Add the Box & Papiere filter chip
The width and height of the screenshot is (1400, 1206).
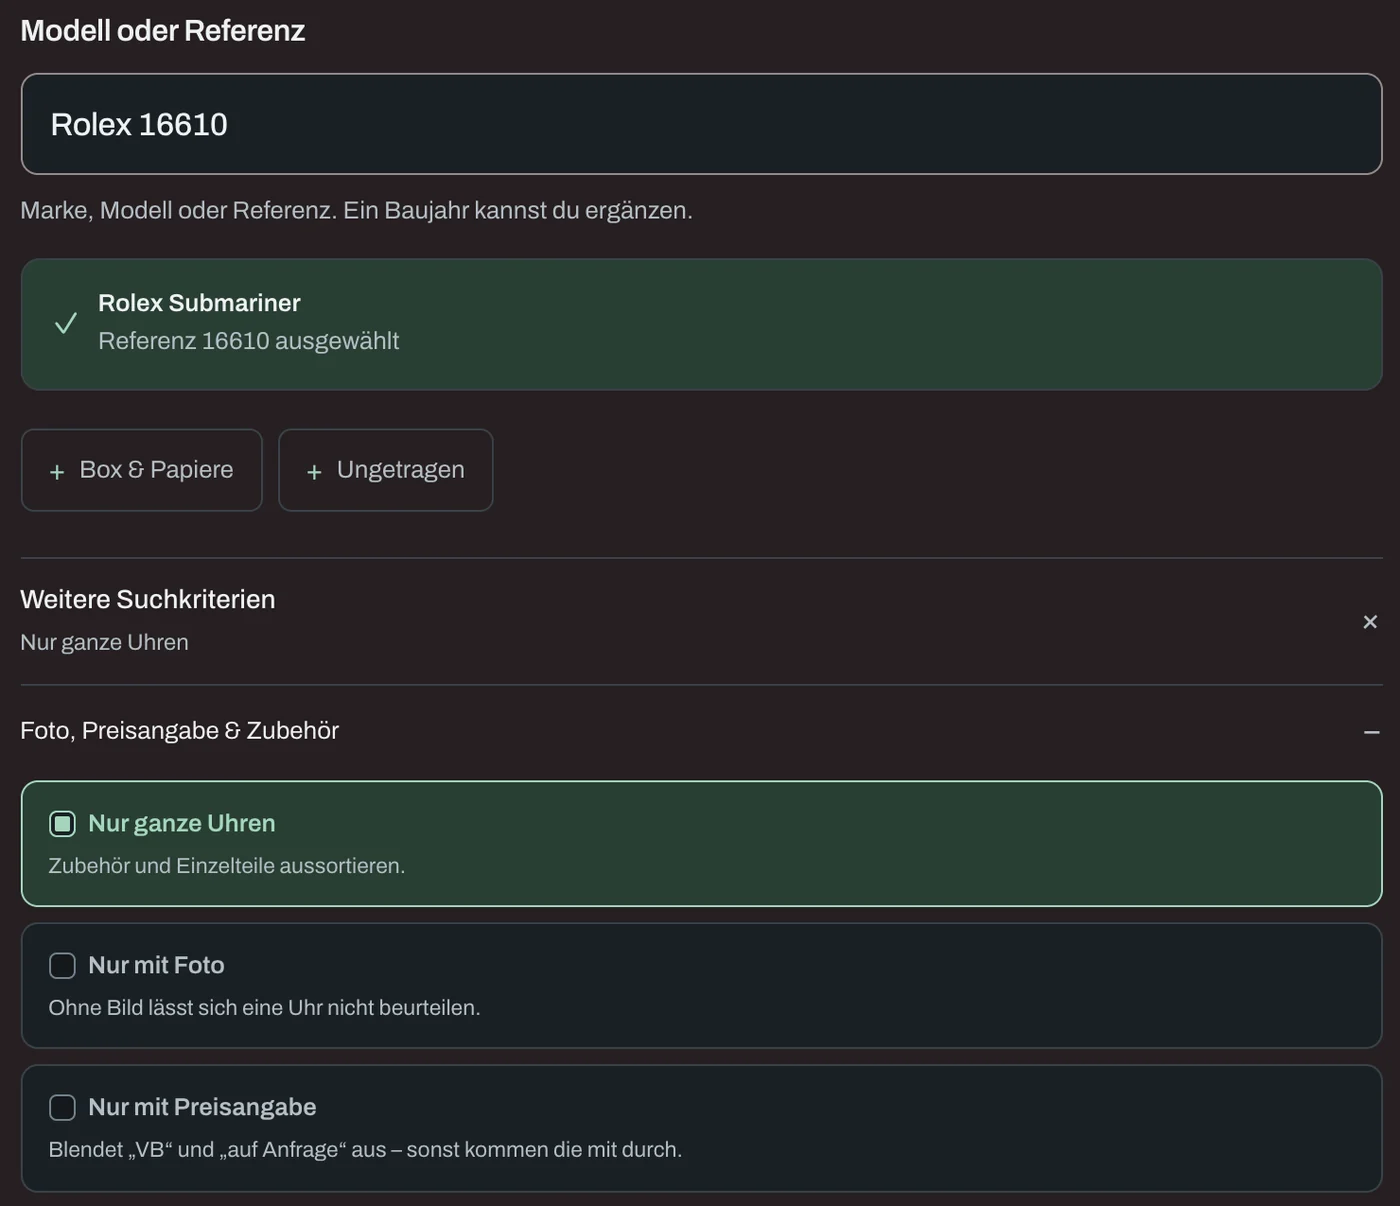coord(141,470)
